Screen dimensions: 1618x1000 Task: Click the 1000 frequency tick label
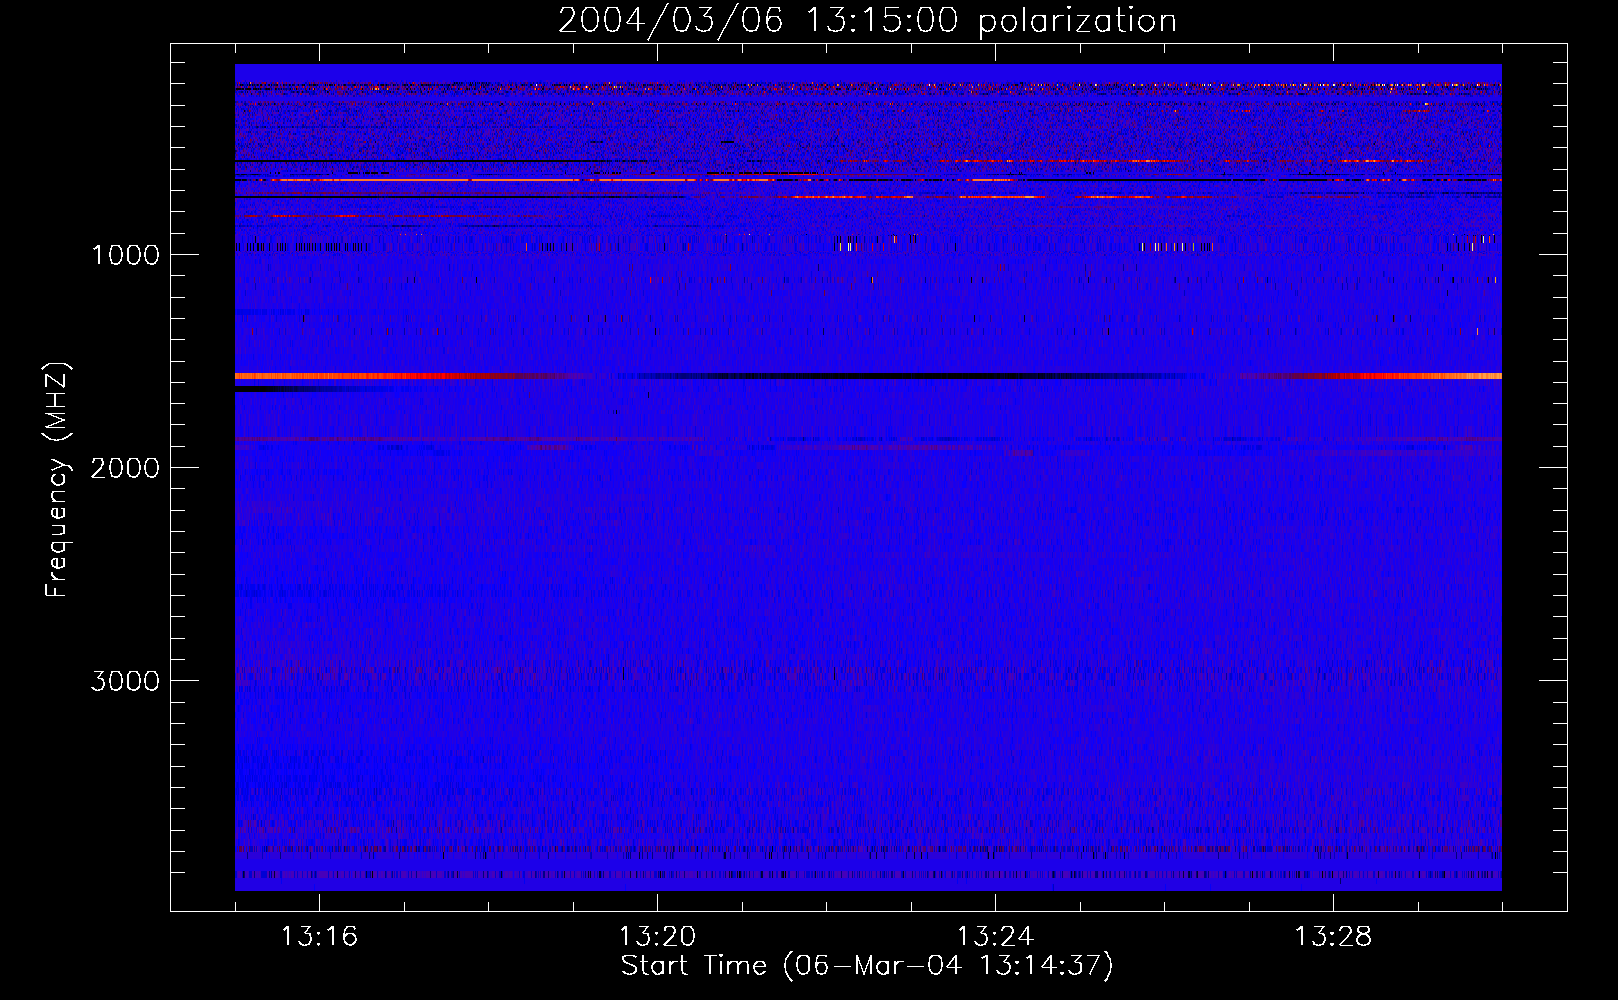pos(125,255)
